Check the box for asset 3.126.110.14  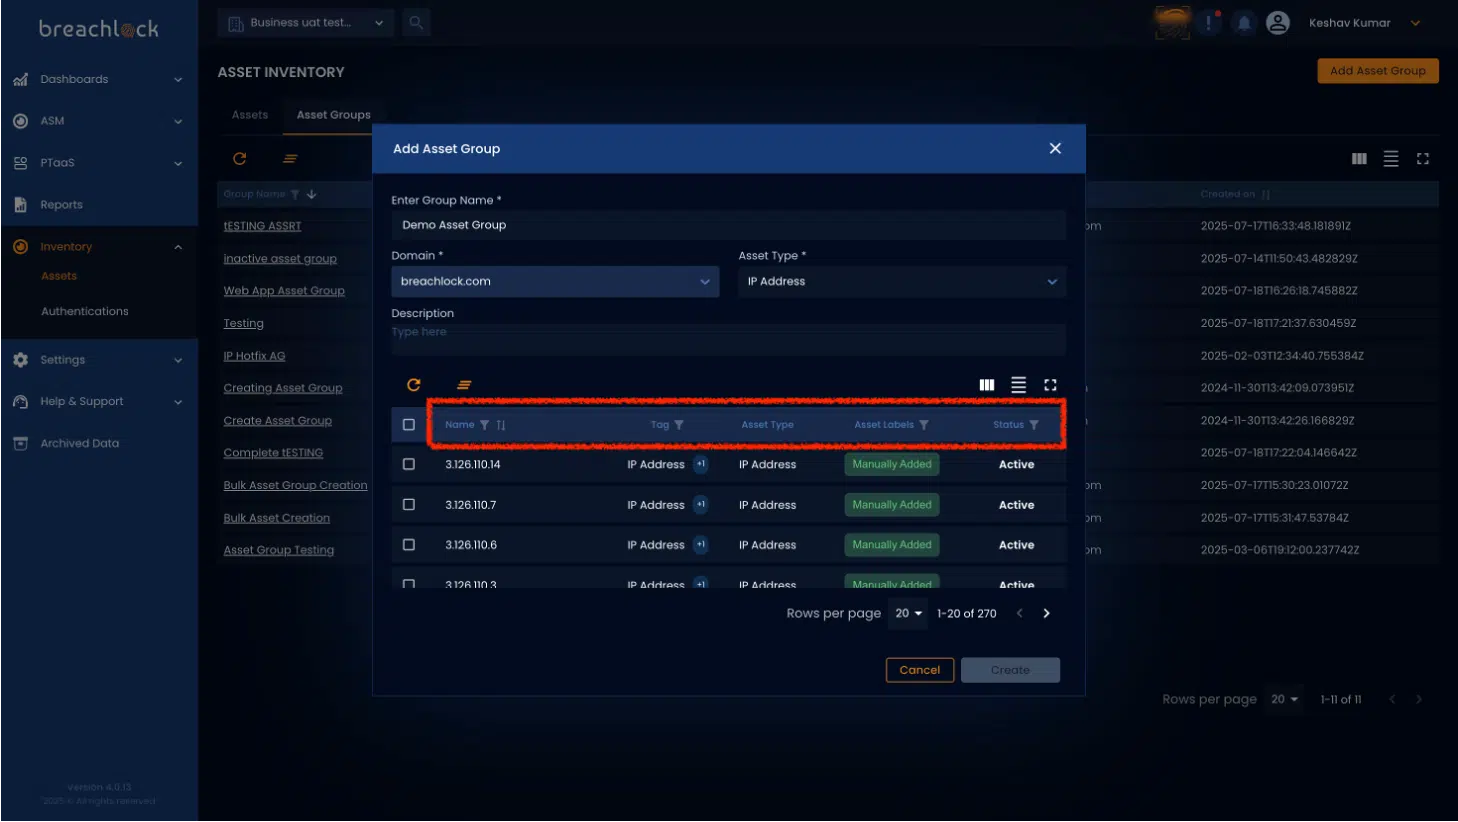tap(409, 464)
